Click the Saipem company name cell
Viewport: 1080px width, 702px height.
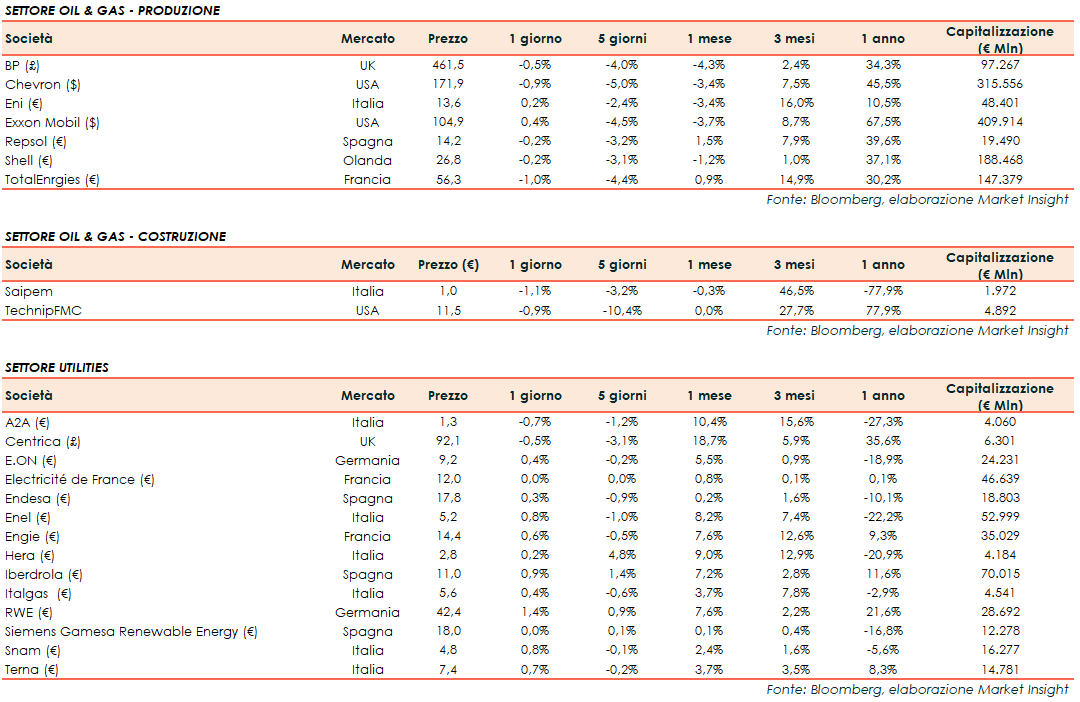[29, 291]
